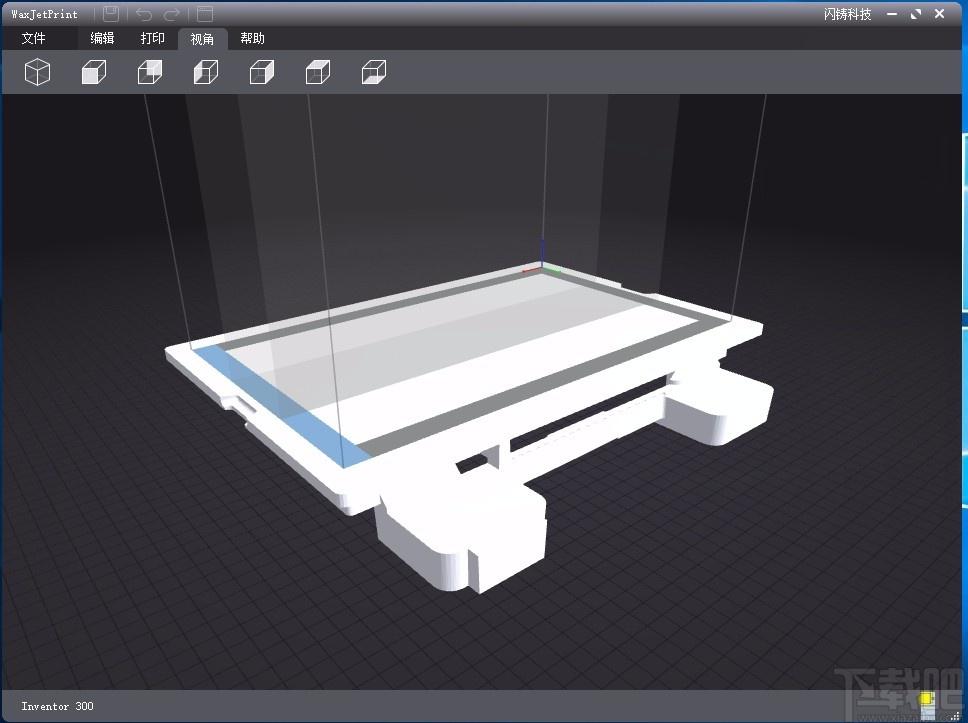Image resolution: width=968 pixels, height=723 pixels.
Task: Select the left face view cube icon
Action: pos(206,72)
